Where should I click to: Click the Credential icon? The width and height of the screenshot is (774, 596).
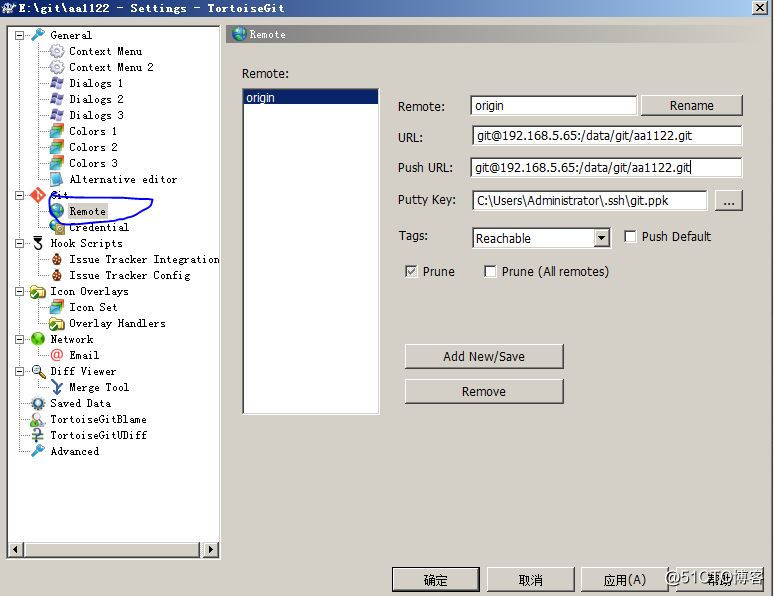[57, 227]
